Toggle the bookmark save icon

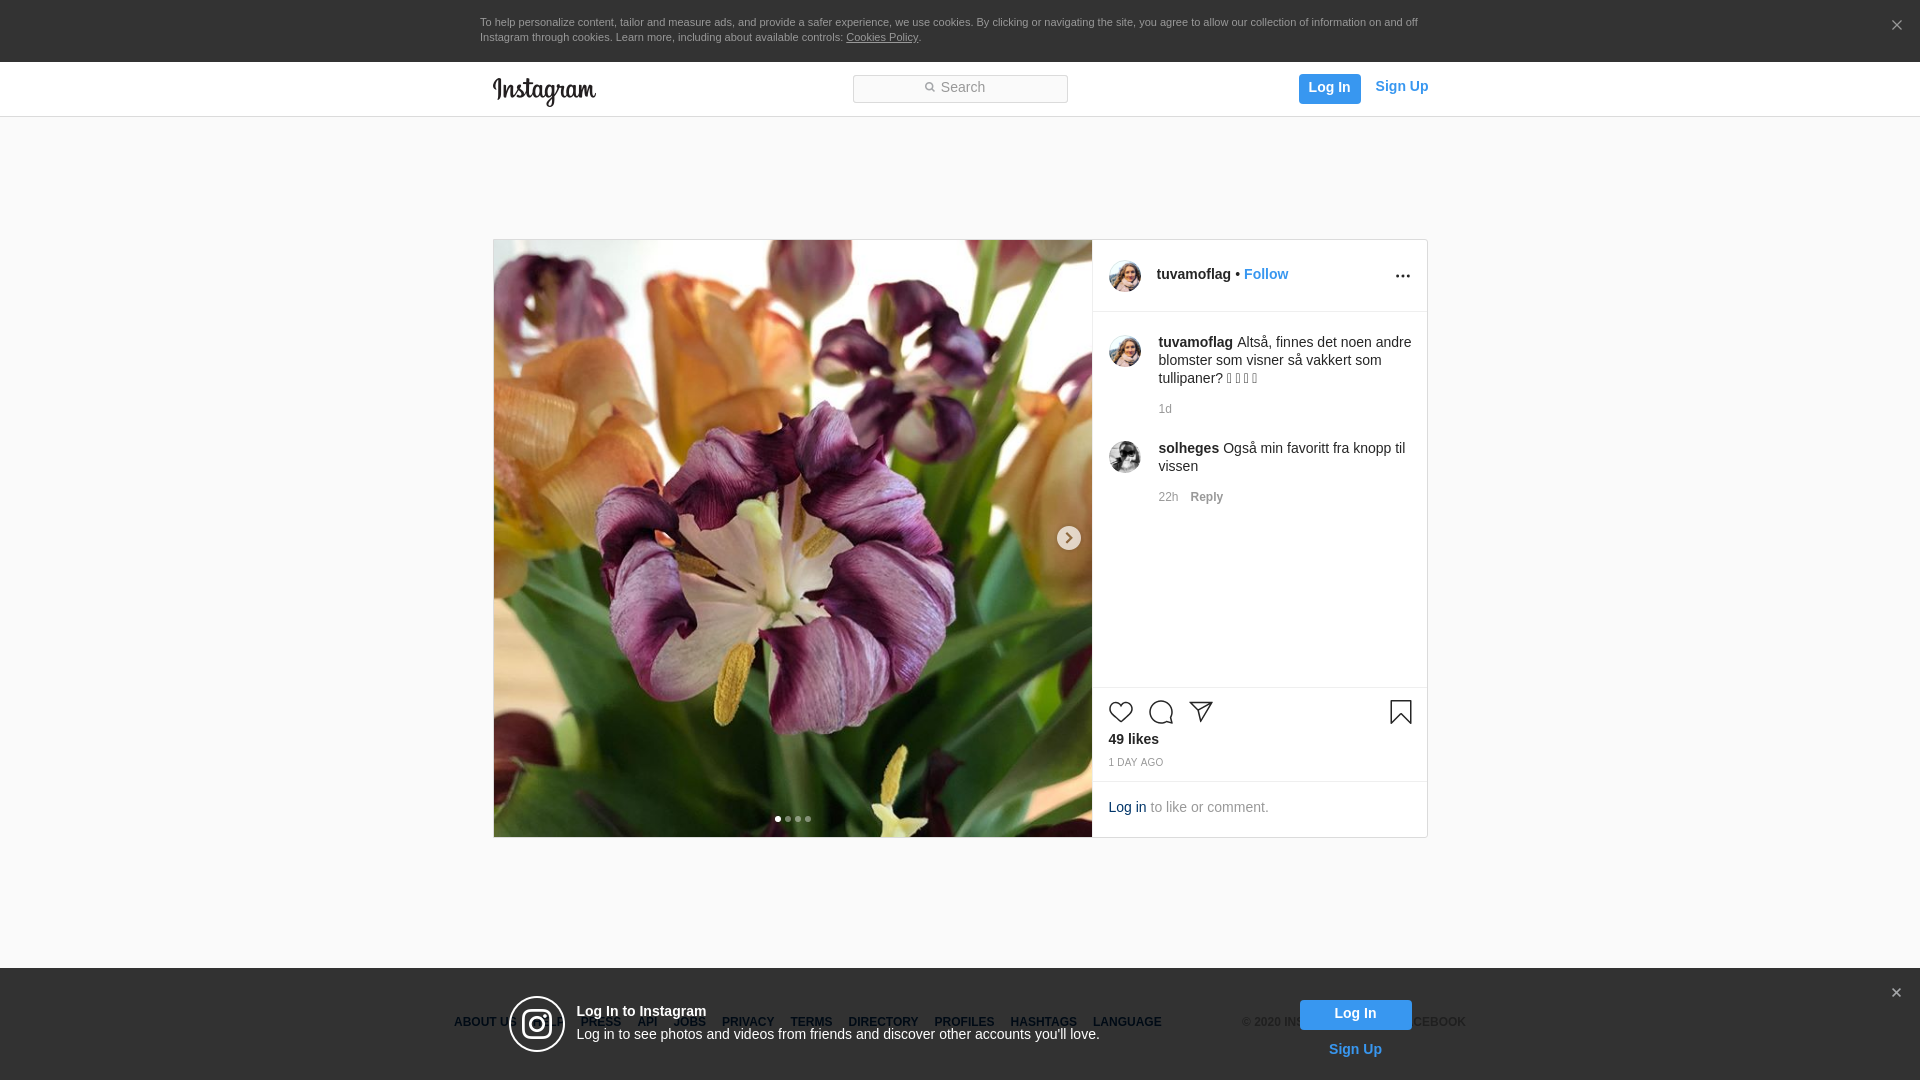click(x=1400, y=712)
